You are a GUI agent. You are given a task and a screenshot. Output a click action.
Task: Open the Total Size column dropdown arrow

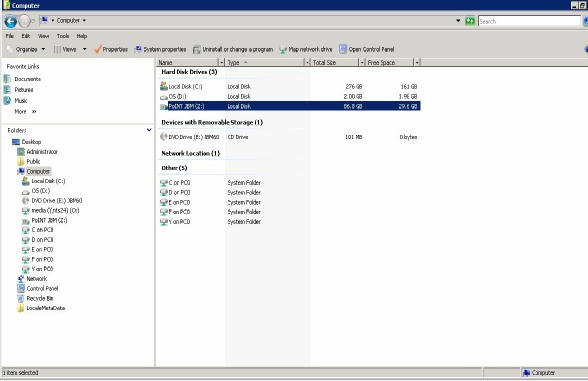click(x=362, y=62)
